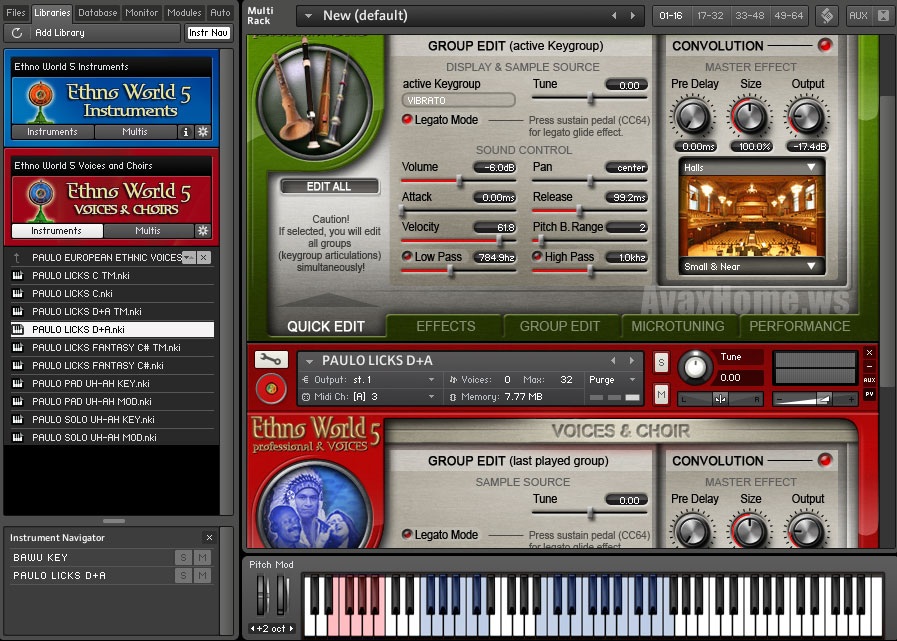Viewport: 897px width, 641px height.
Task: Open the multi rack preset dropdown arrow
Action: tap(308, 16)
